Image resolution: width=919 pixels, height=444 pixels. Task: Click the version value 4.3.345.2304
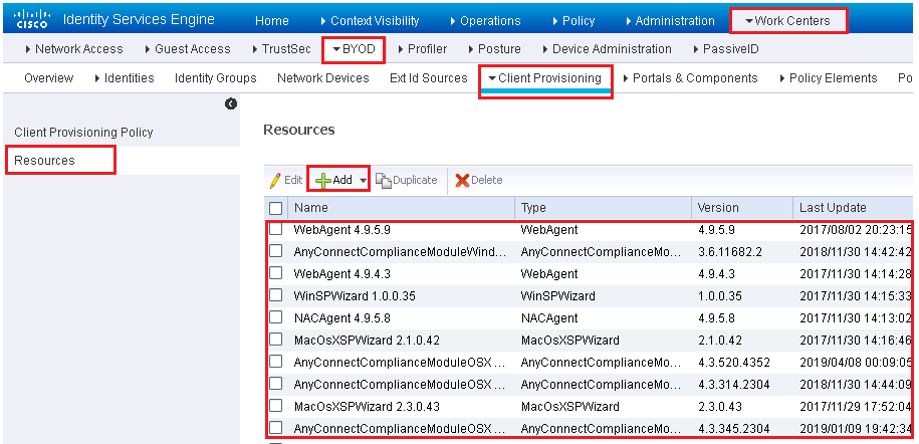click(x=733, y=428)
